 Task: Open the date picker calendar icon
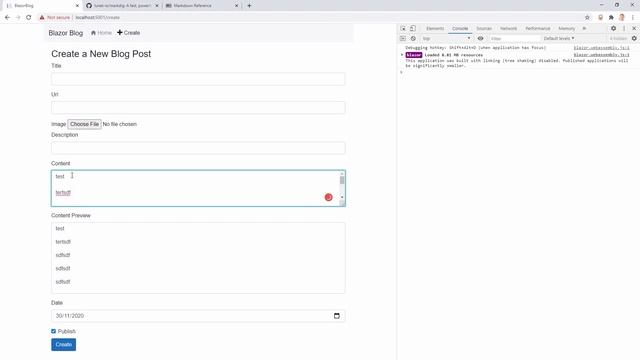[337, 316]
